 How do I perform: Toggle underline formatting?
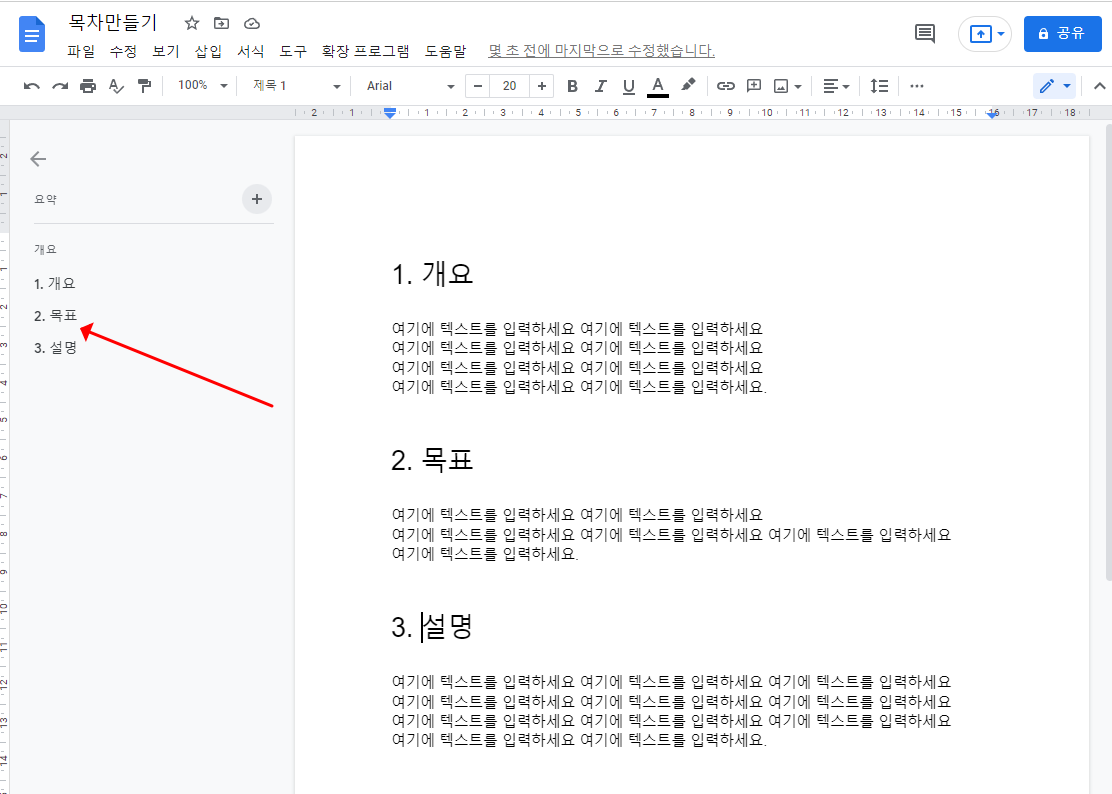tap(628, 85)
